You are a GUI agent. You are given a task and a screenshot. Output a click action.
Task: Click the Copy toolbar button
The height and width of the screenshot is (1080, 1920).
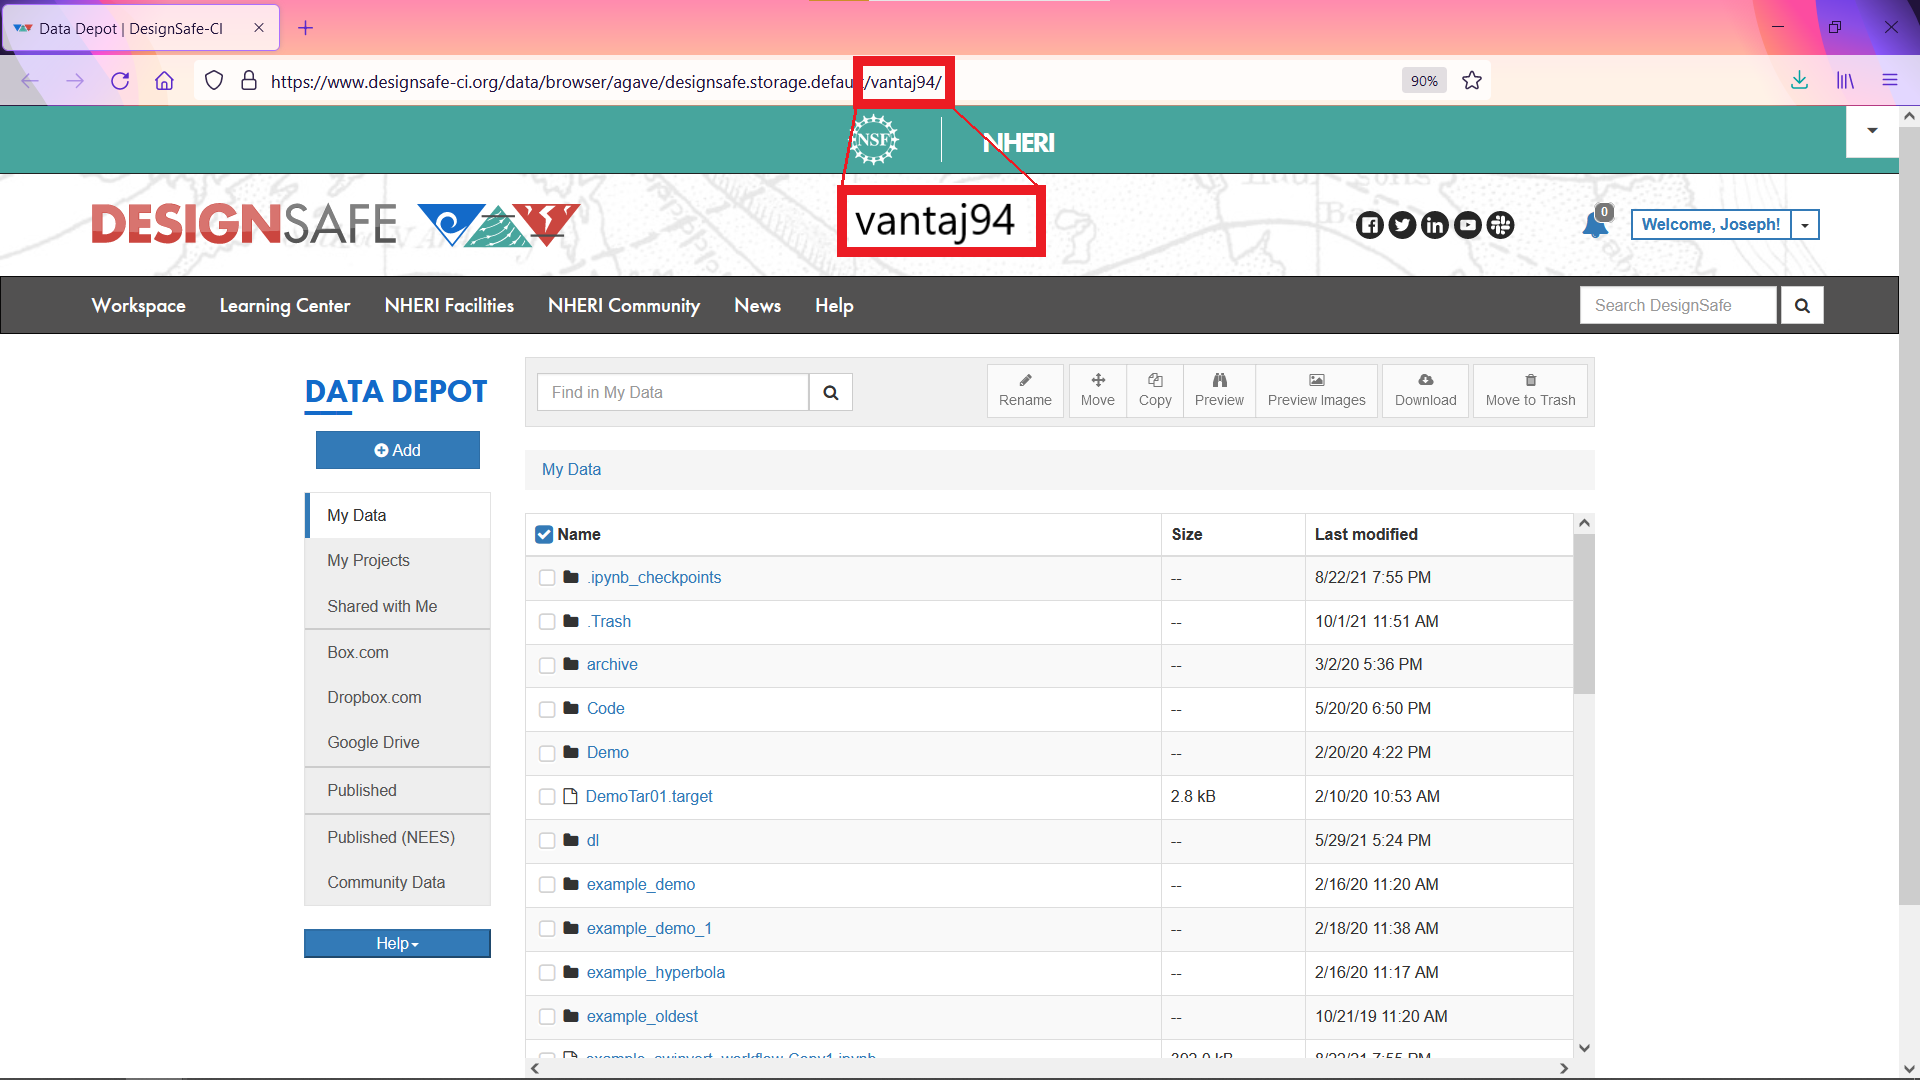pyautogui.click(x=1155, y=391)
